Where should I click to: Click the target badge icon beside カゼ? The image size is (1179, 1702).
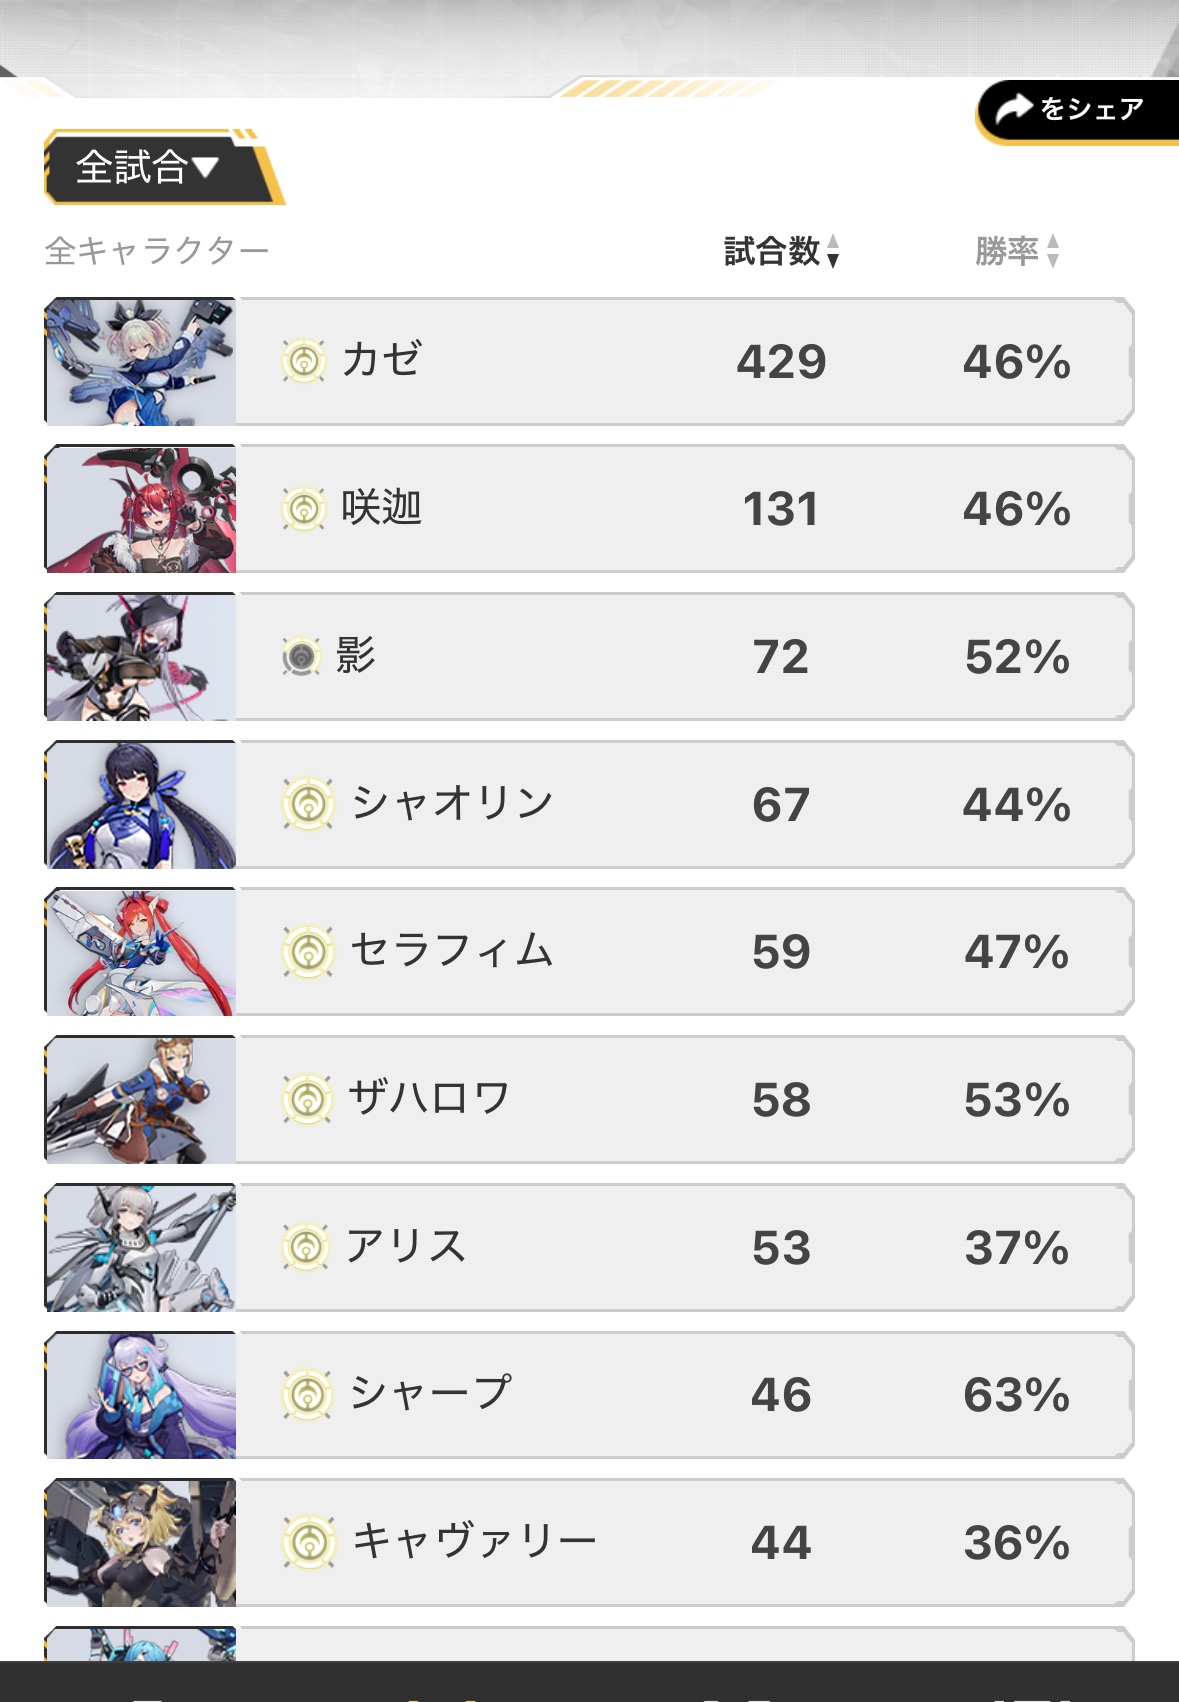click(304, 361)
